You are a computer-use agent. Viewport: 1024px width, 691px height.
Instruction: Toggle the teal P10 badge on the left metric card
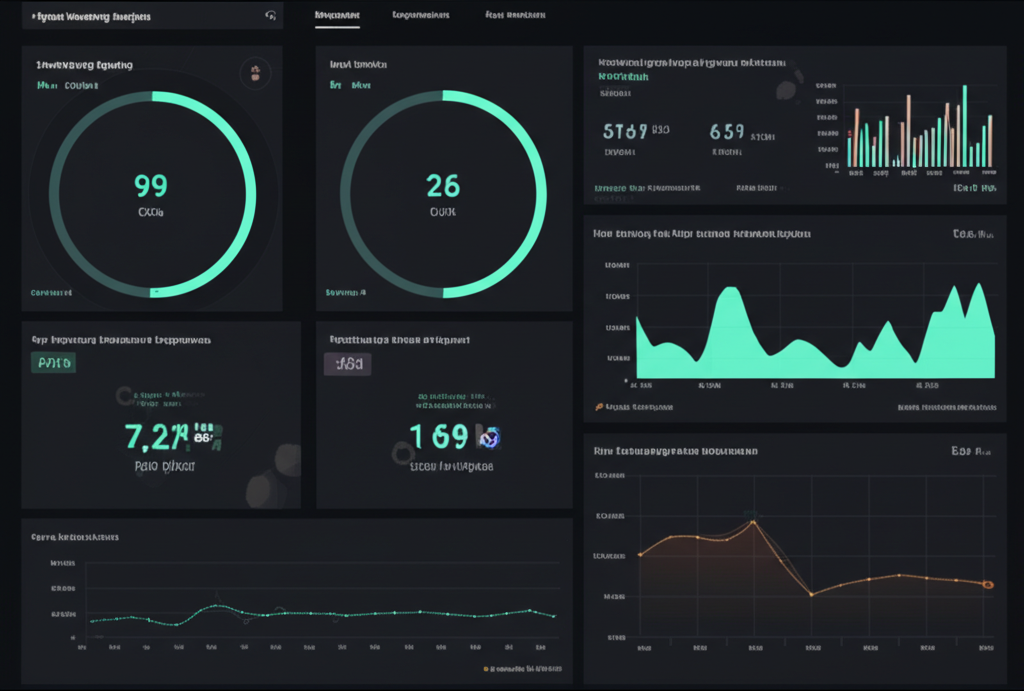[x=52, y=362]
